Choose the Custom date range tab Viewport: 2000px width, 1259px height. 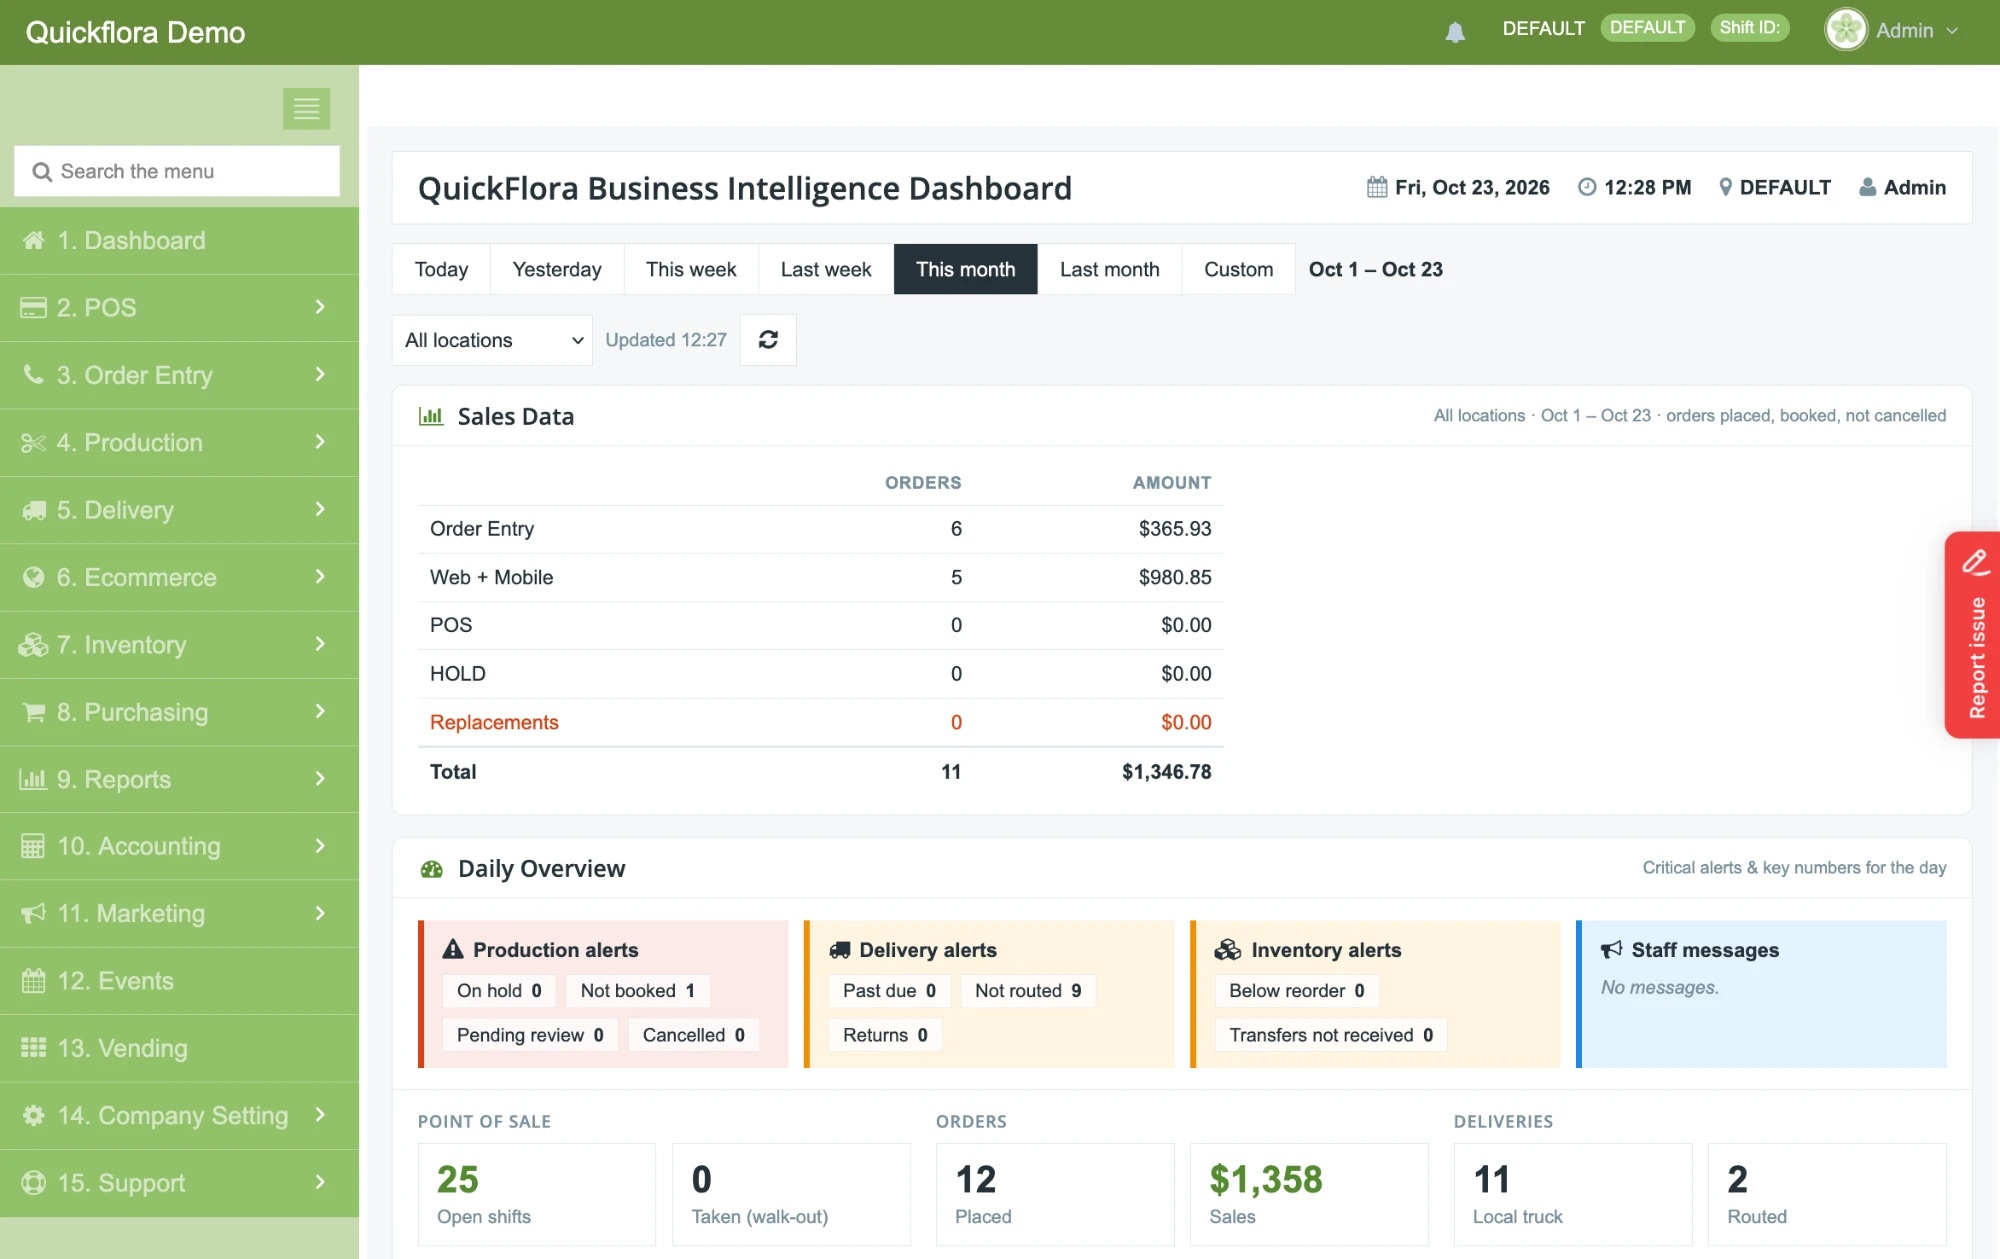(x=1239, y=269)
